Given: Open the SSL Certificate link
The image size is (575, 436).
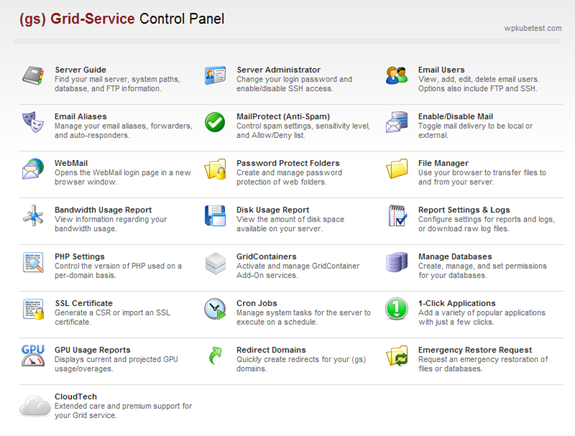Looking at the screenshot, I should point(84,303).
